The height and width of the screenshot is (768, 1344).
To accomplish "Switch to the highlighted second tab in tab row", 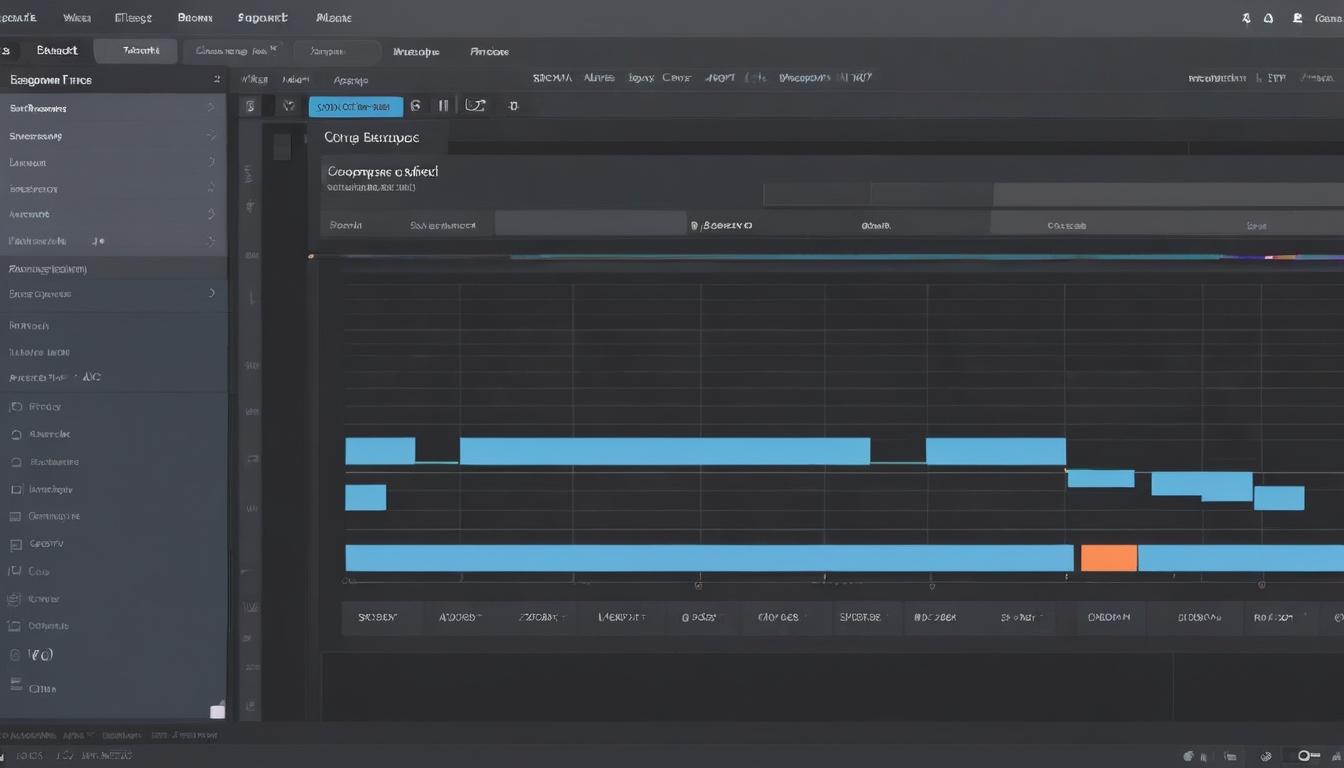I will 136,51.
